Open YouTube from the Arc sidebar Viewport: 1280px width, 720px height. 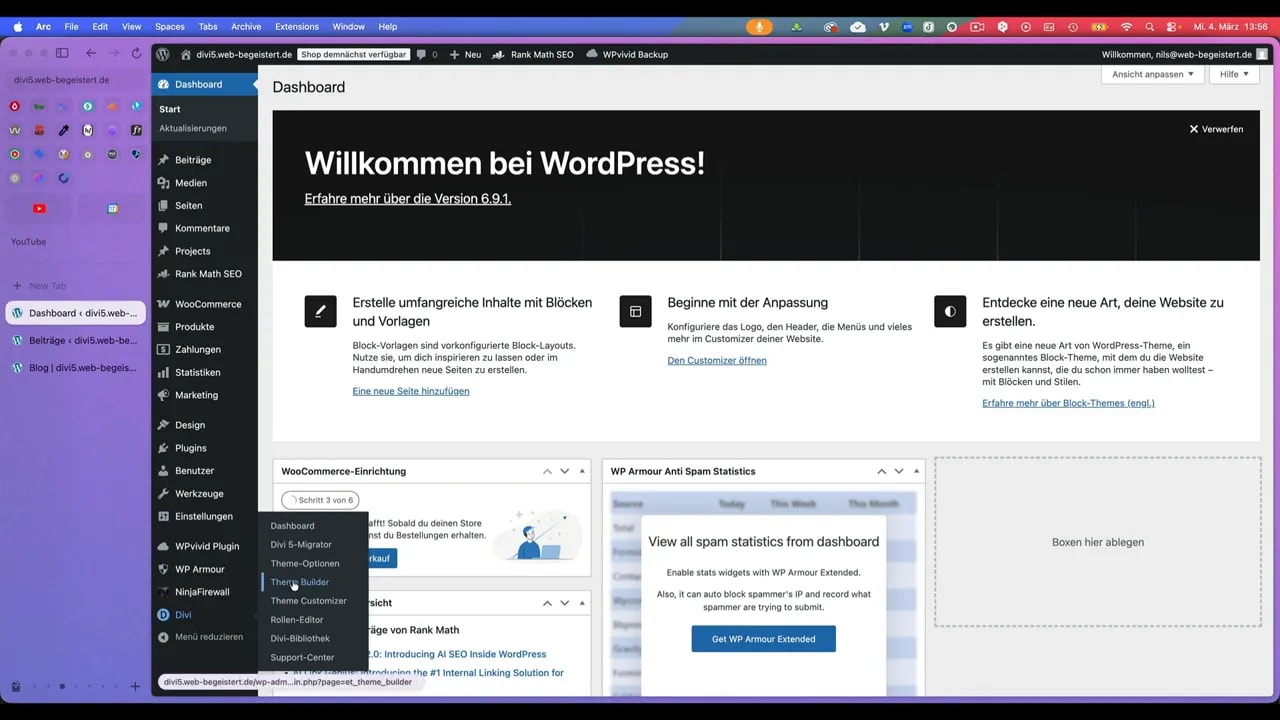coord(38,208)
